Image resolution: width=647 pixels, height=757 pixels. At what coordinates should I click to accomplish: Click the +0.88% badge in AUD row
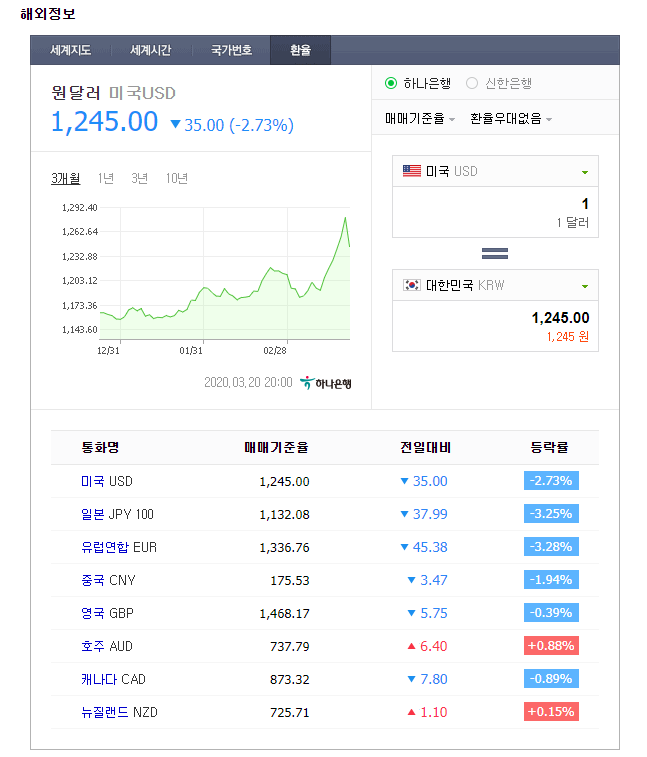(x=551, y=645)
